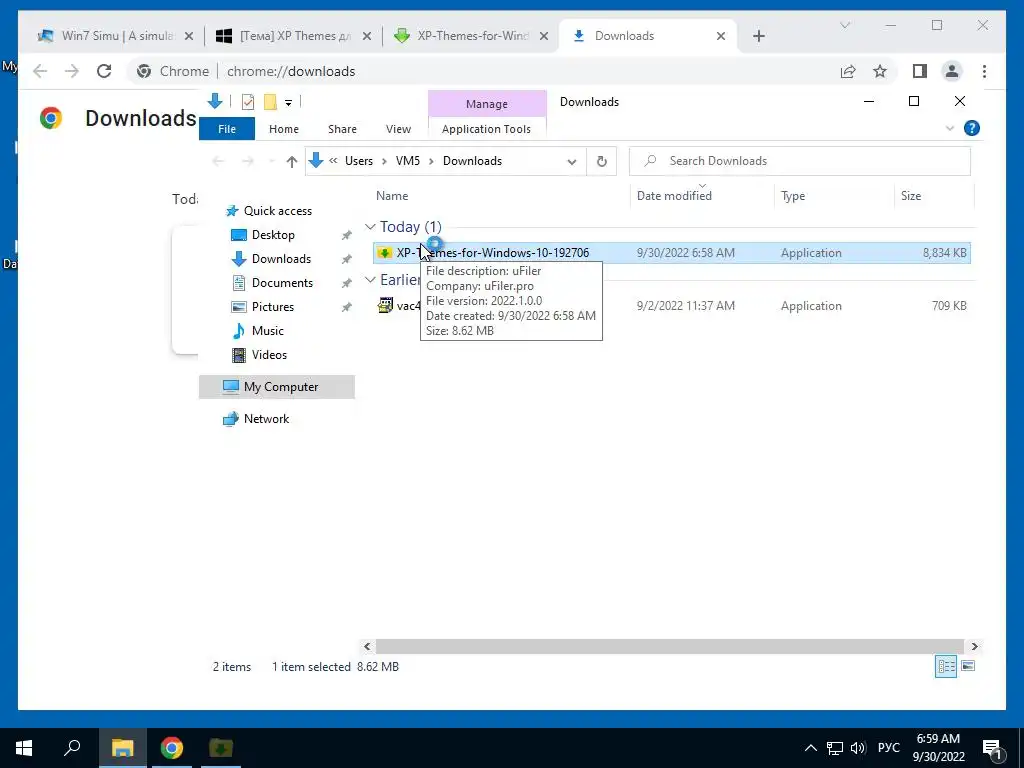Click Properties icon in quick access toolbar
The width and height of the screenshot is (1024, 768).
click(248, 102)
